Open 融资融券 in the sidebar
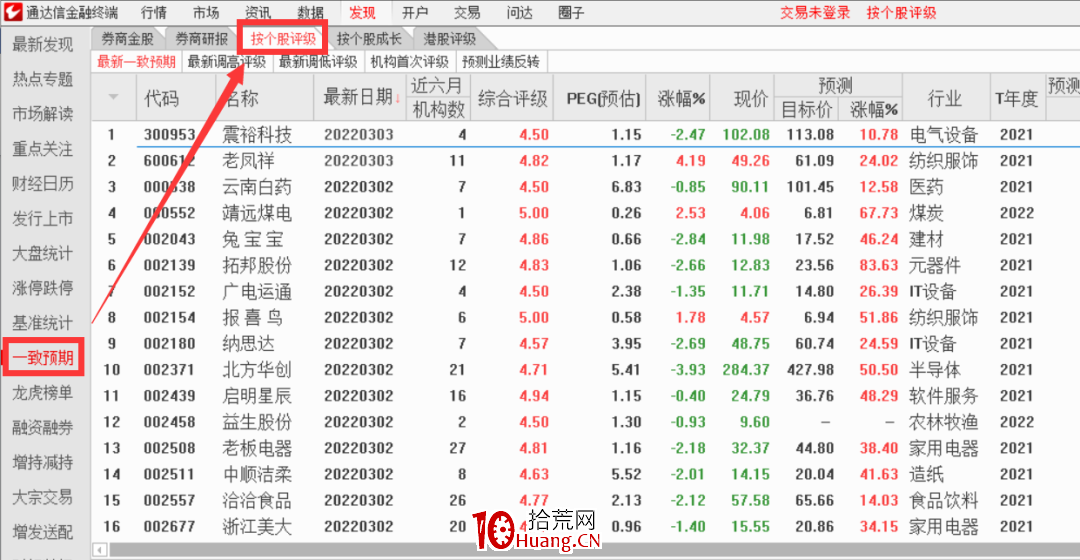 click(43, 428)
